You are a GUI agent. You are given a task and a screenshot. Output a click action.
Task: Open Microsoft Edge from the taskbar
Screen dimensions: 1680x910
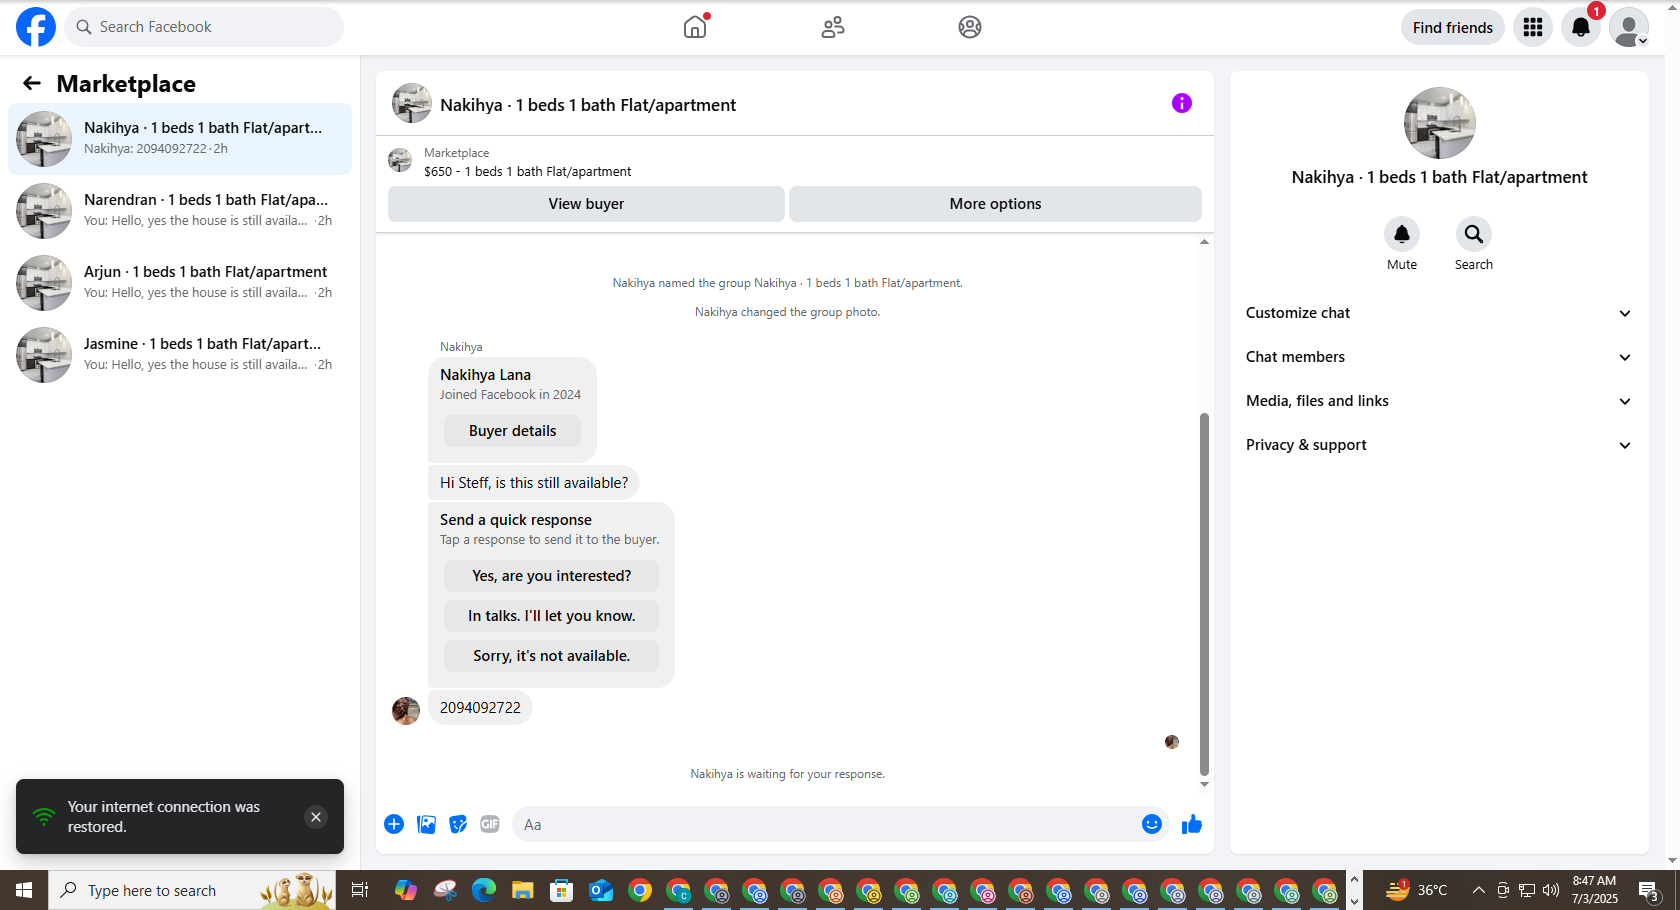pos(484,890)
